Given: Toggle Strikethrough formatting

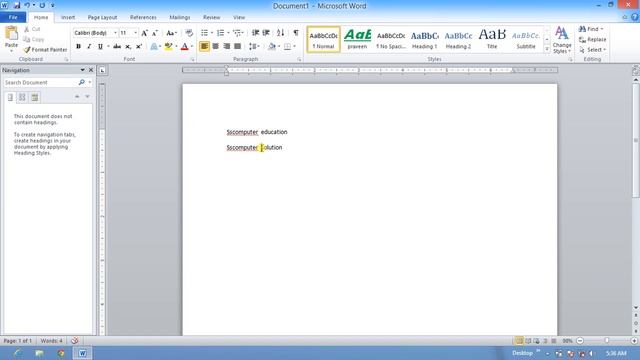Looking at the screenshot, I should point(117,47).
